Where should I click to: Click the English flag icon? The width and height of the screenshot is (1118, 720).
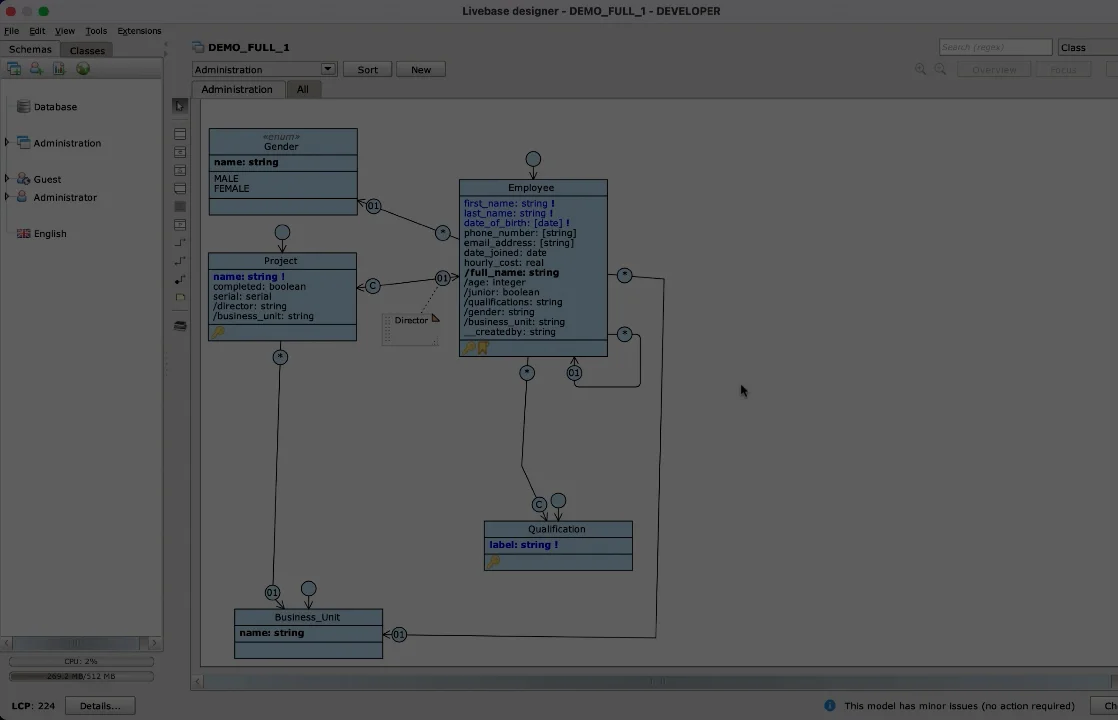tap(24, 233)
